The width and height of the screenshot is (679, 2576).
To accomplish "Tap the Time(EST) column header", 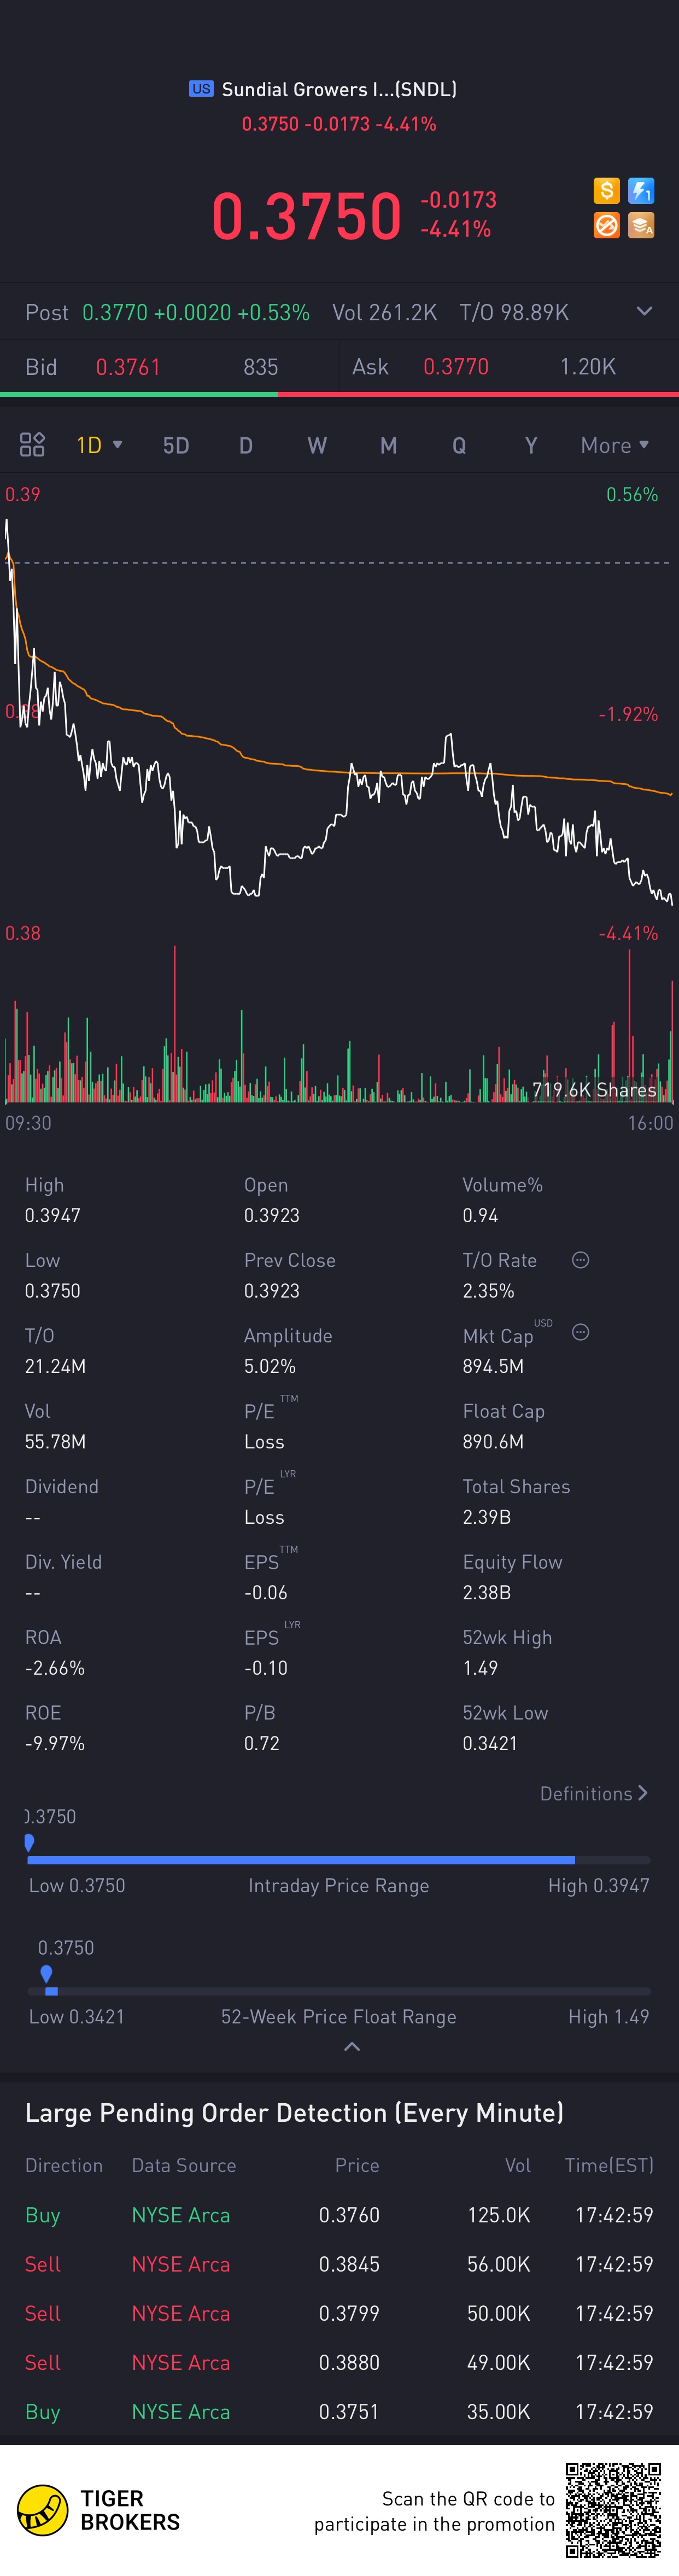I will (x=609, y=2165).
